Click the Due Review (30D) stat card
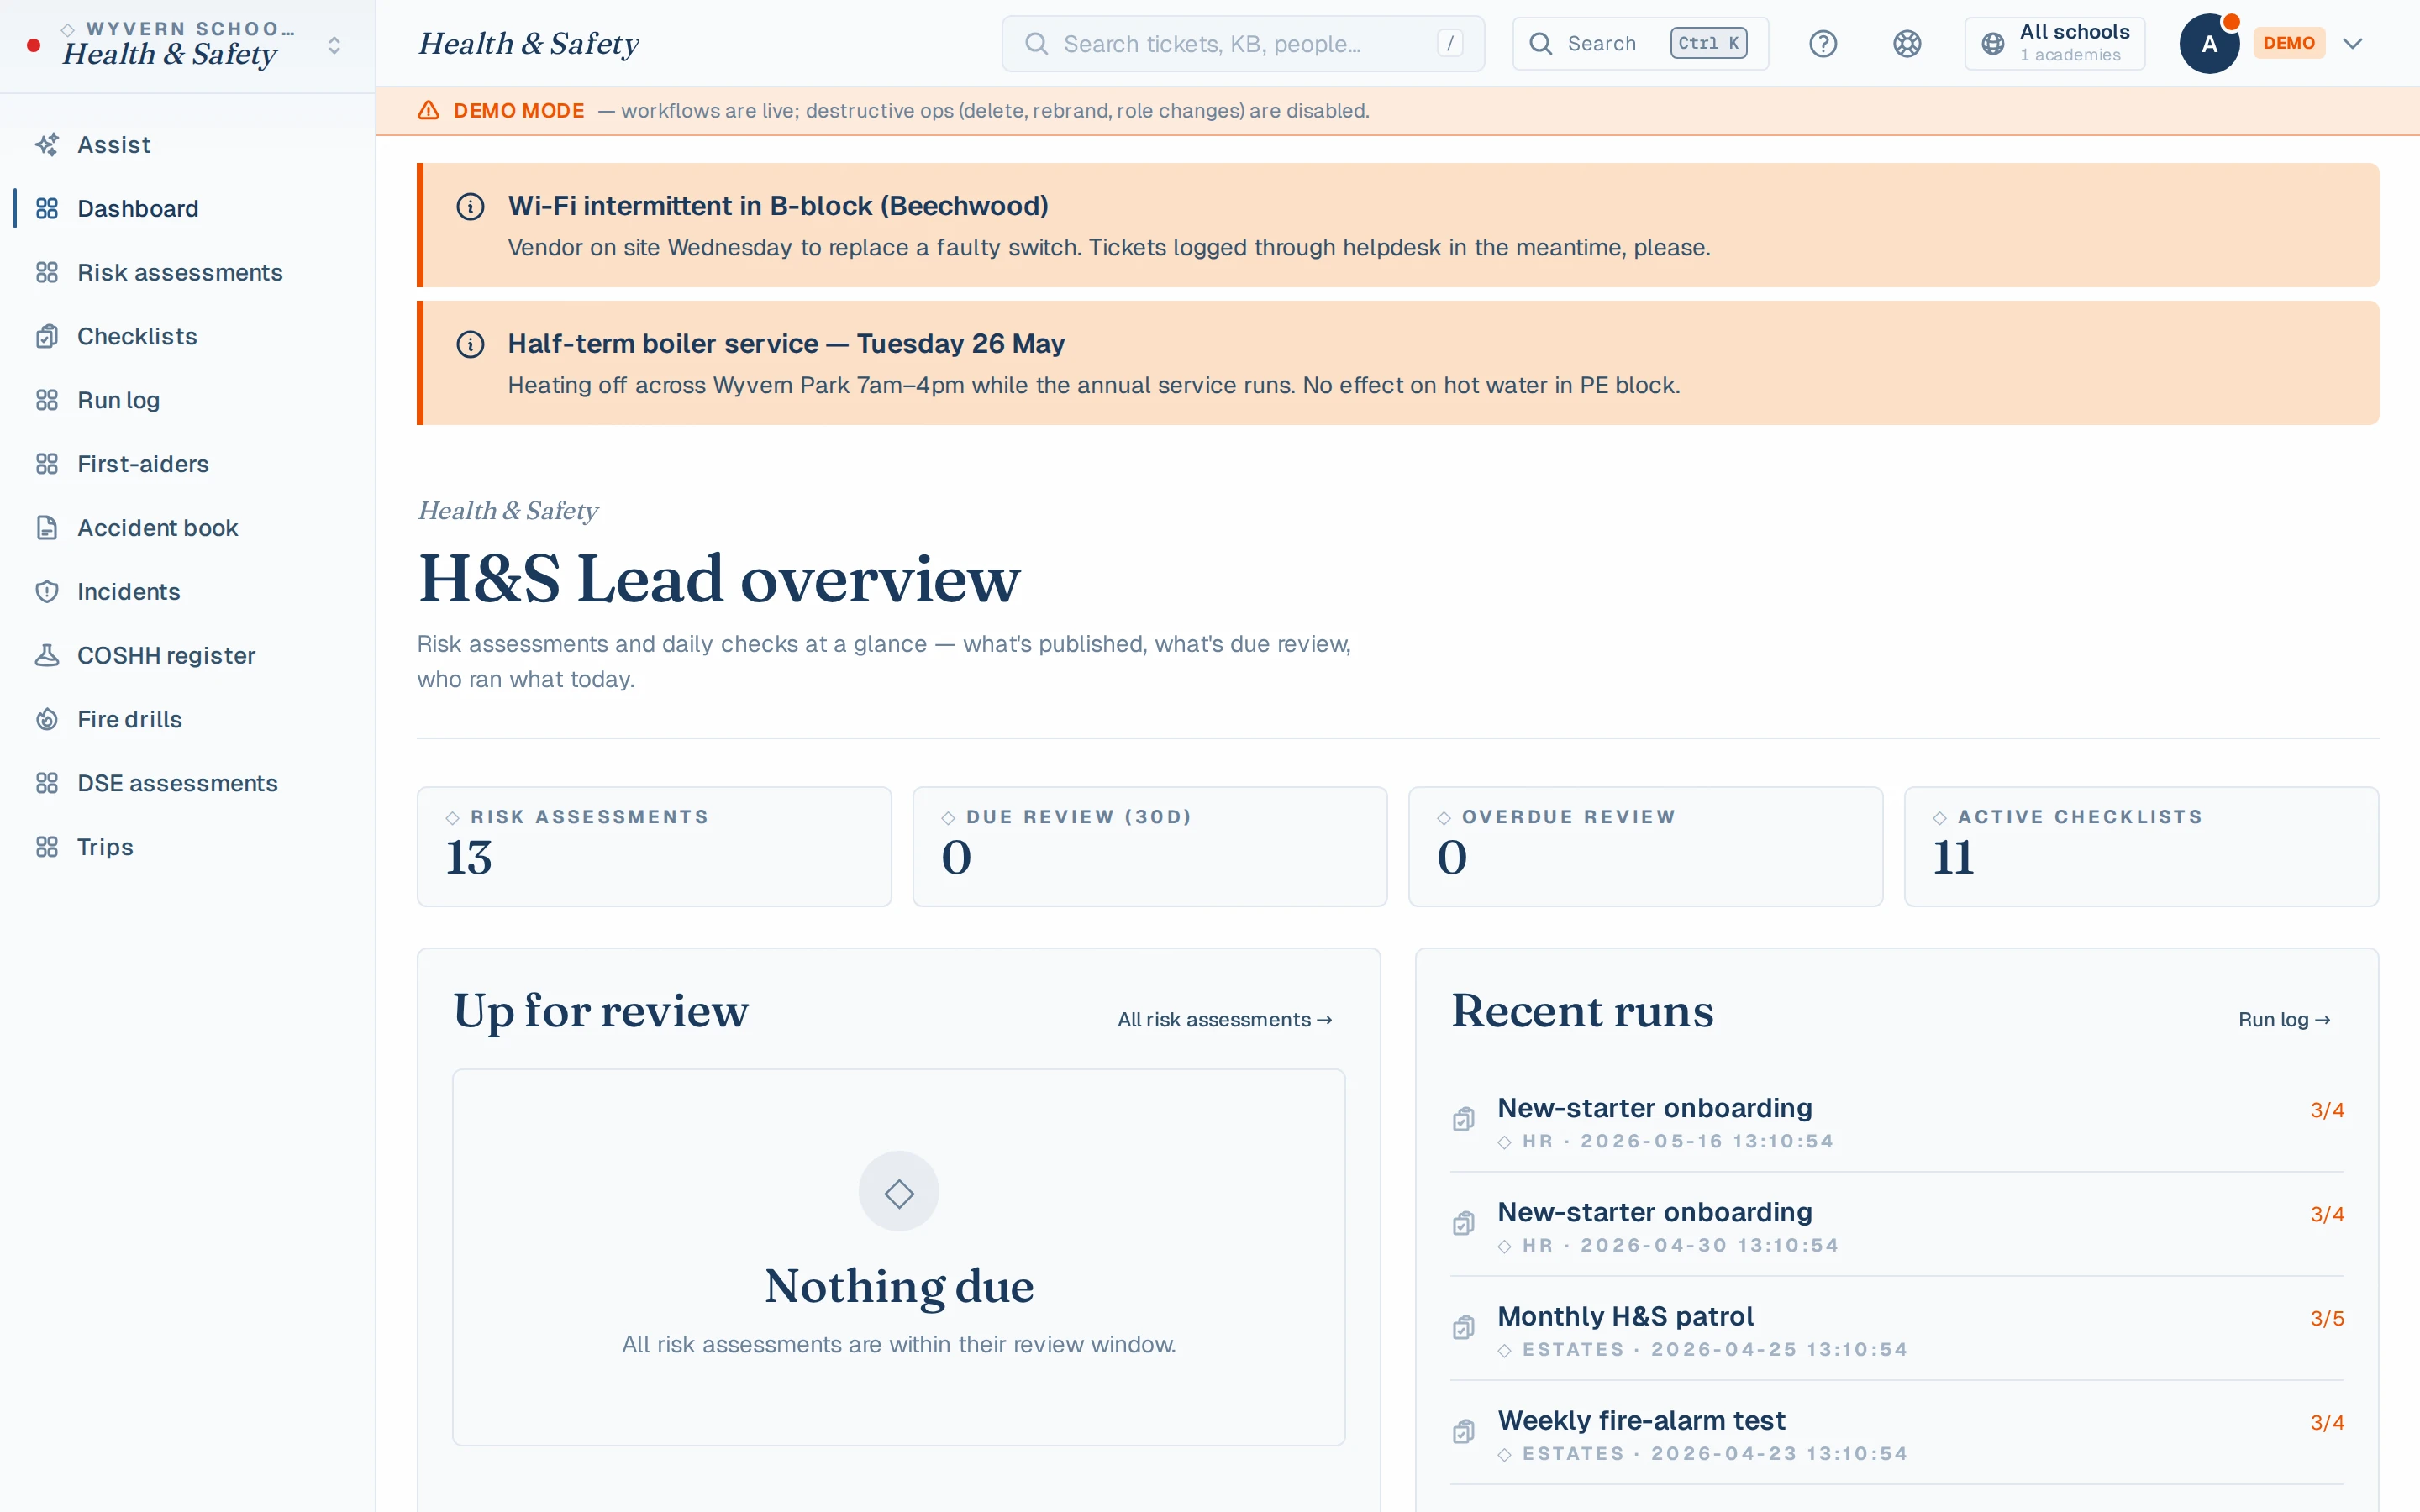This screenshot has width=2420, height=1512. pos(1150,847)
